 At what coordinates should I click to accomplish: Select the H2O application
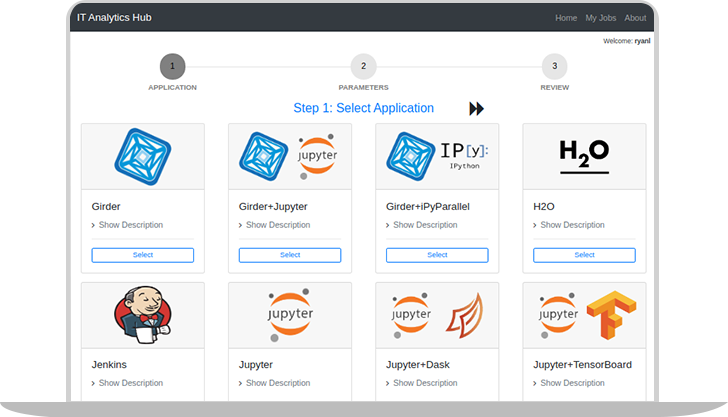point(584,255)
